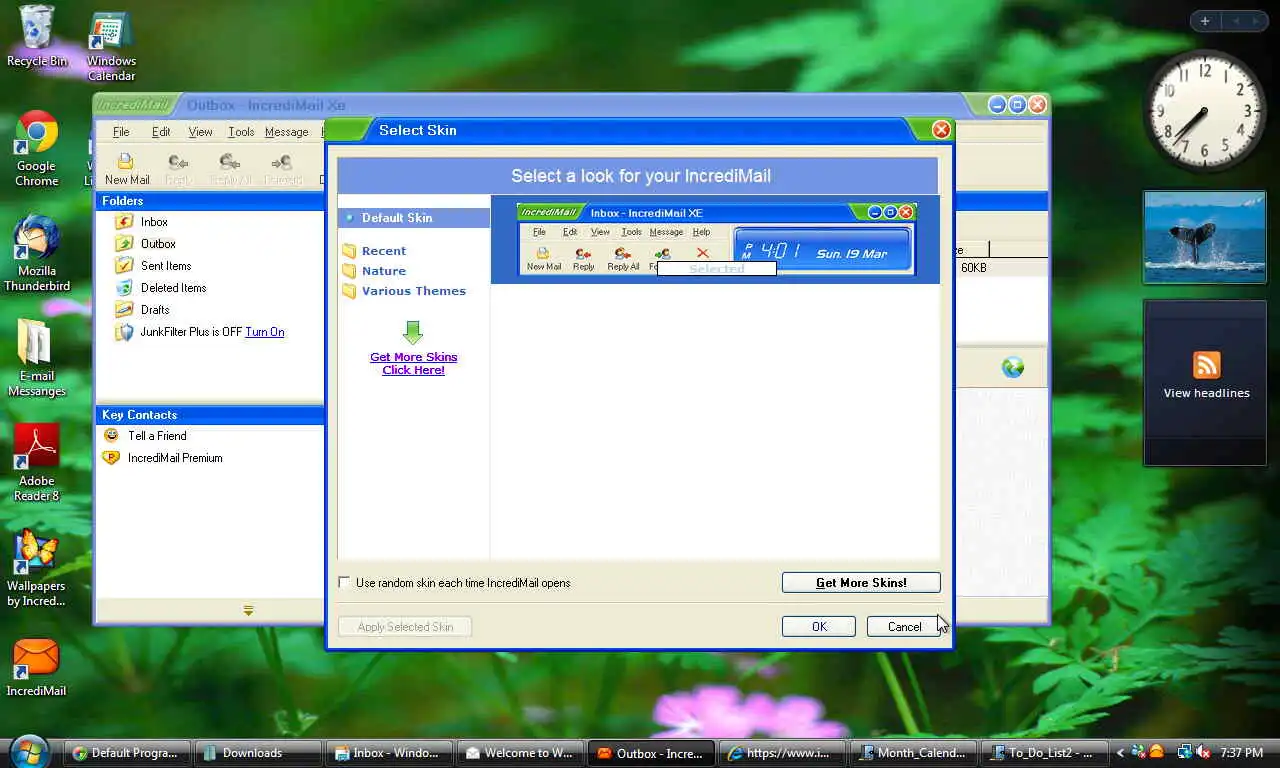Close the Select Skin dialog
The image size is (1280, 768).
941,130
